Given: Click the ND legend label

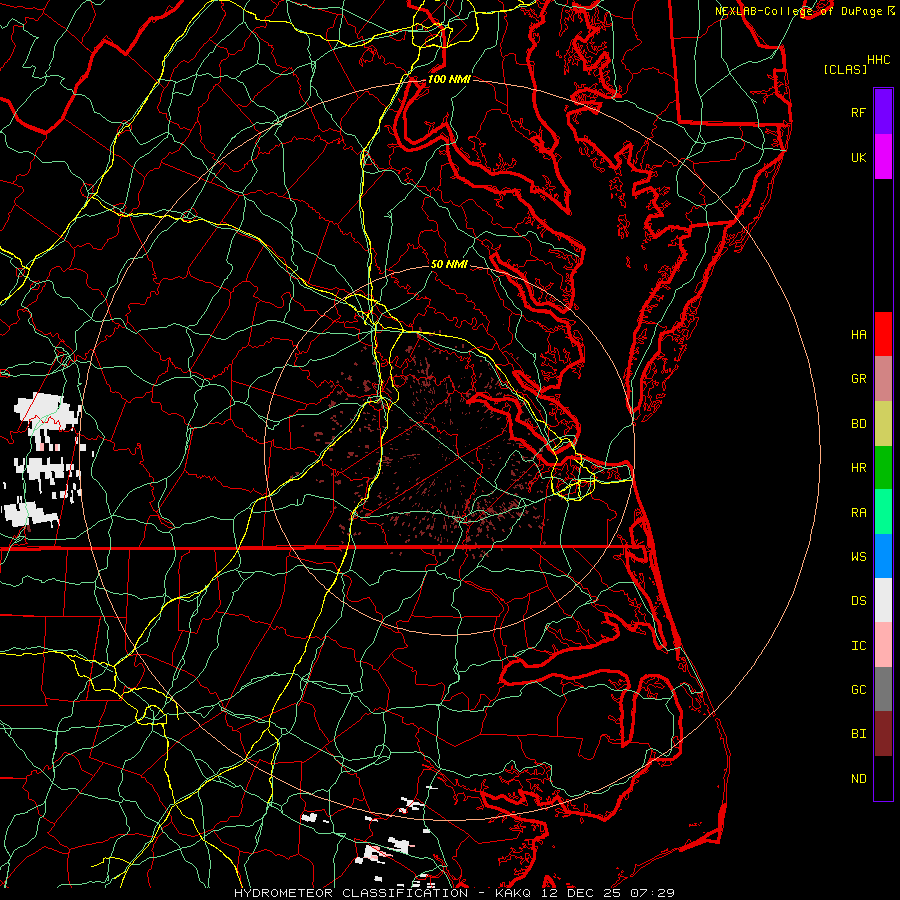Looking at the screenshot, I should (x=858, y=779).
